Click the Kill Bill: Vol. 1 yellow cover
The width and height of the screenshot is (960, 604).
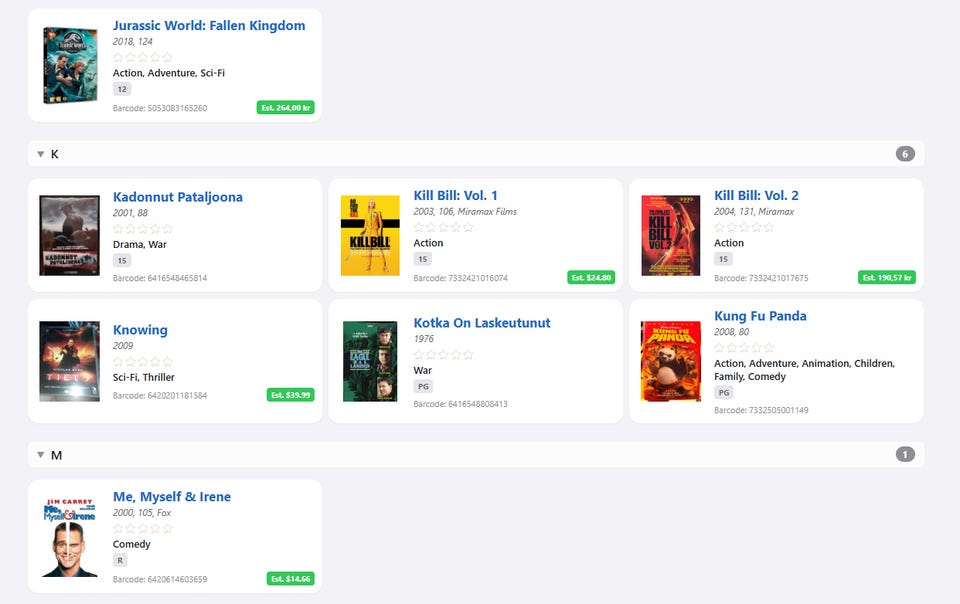pos(370,236)
